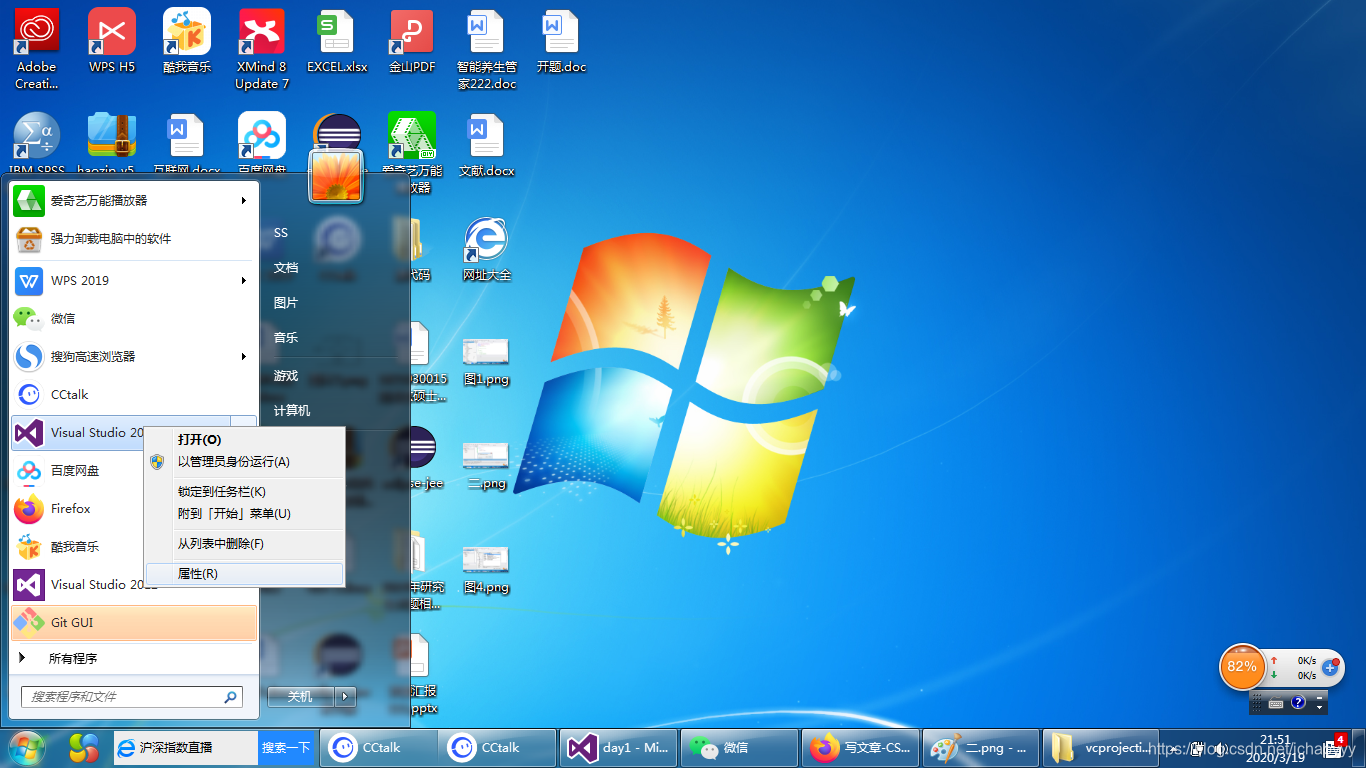
Task: Launch Firefox from the Start menu
Action: 77,508
